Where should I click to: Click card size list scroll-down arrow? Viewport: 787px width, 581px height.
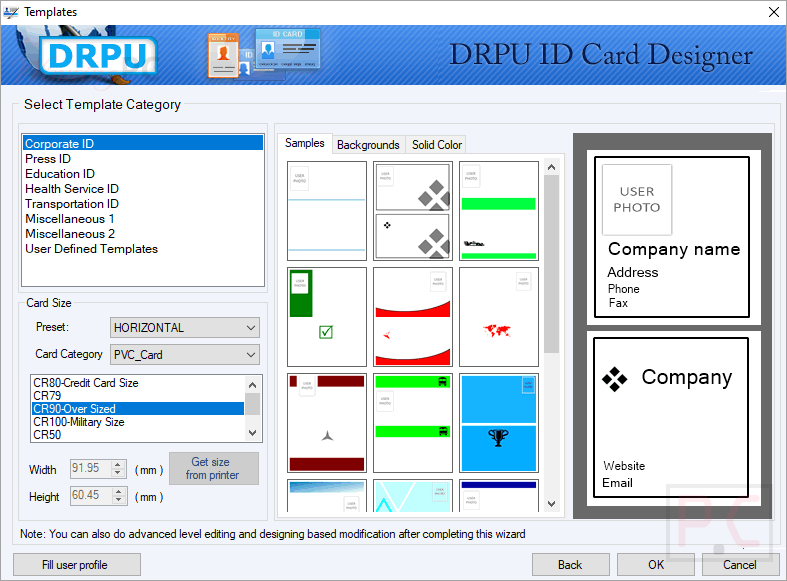(252, 432)
